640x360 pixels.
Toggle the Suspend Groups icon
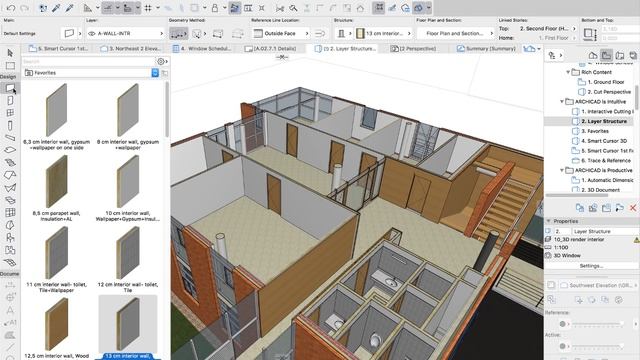(x=378, y=8)
